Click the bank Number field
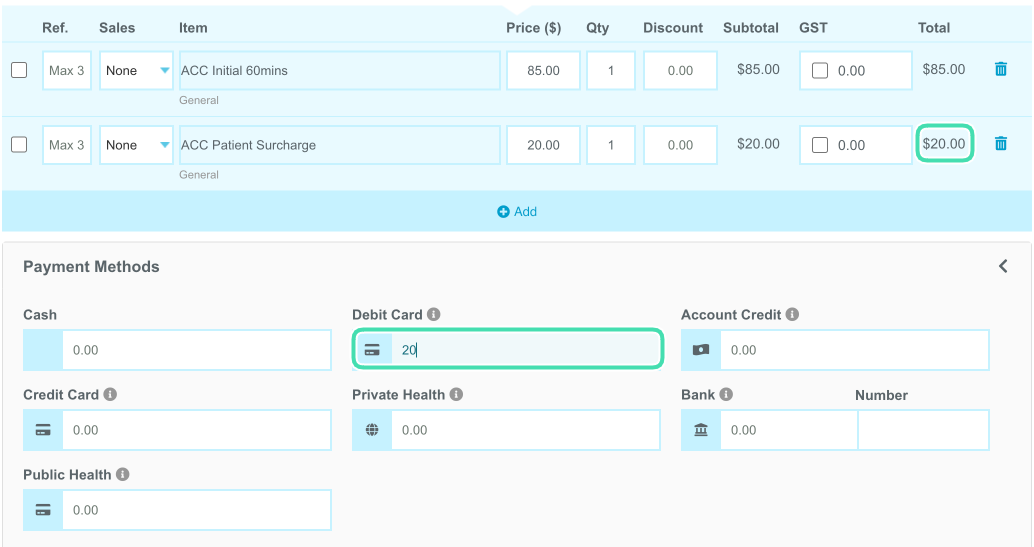The height and width of the screenshot is (547, 1034). coord(923,430)
